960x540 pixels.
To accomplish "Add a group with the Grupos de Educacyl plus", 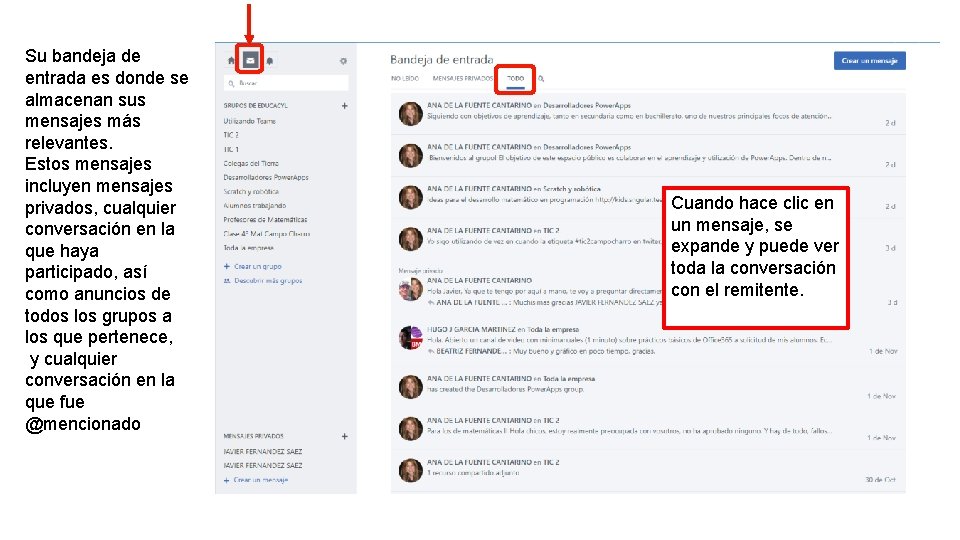I will coord(345,106).
